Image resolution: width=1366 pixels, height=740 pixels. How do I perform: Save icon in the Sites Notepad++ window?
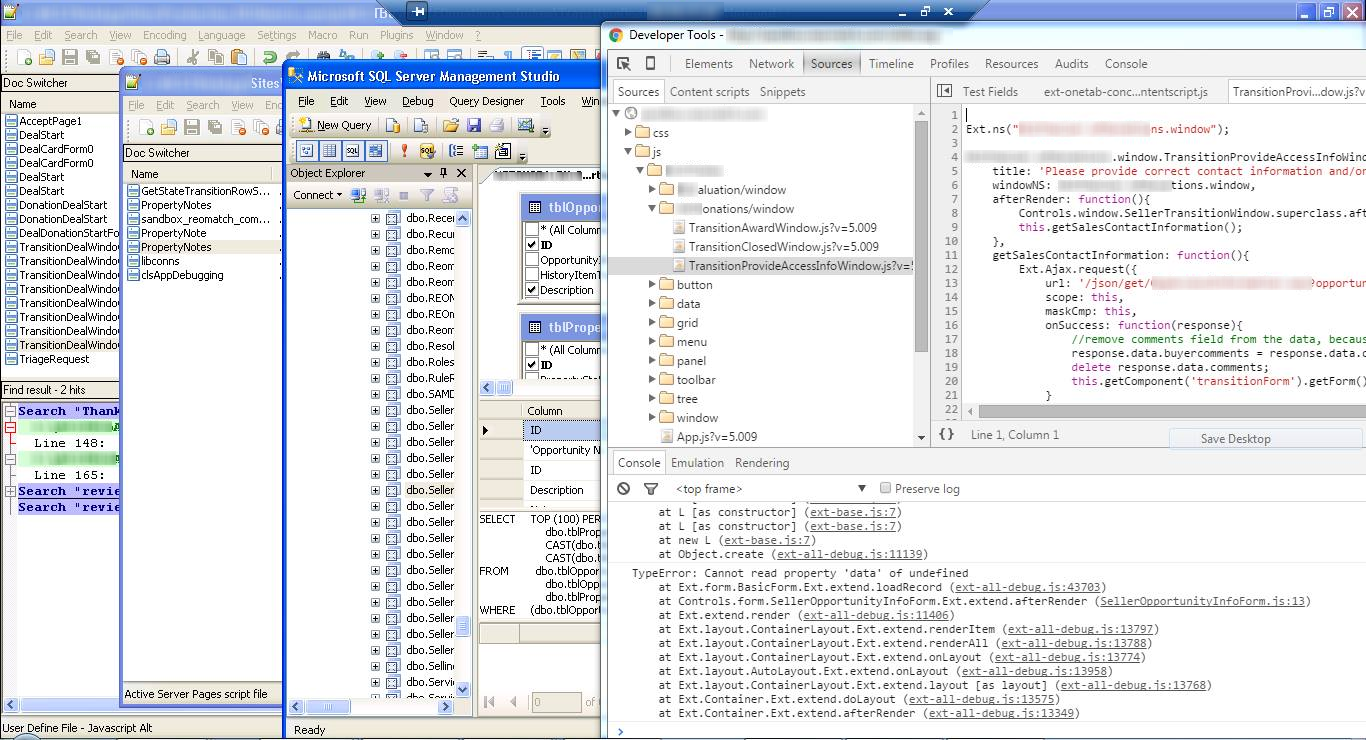192,128
